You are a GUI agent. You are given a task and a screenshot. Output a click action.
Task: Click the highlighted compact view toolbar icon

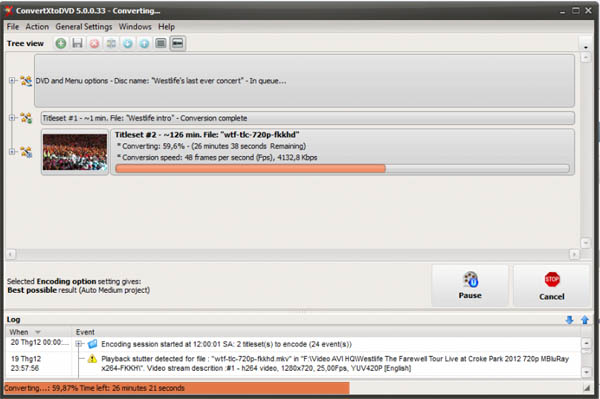click(178, 43)
